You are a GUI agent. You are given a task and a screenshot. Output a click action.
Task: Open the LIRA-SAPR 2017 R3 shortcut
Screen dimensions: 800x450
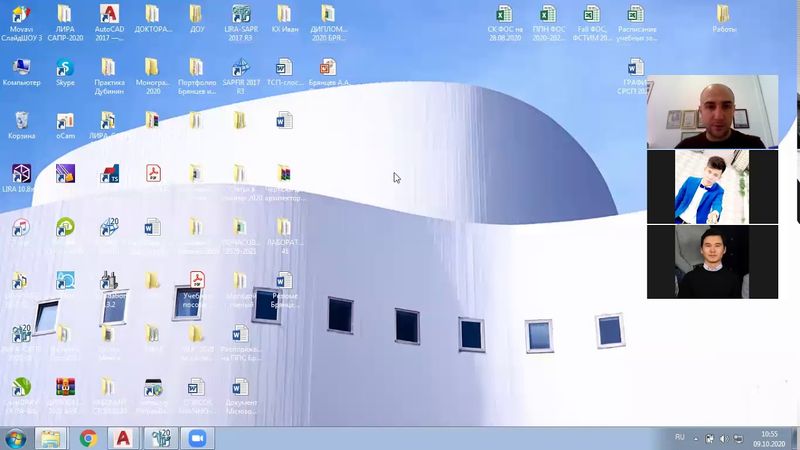click(x=240, y=15)
